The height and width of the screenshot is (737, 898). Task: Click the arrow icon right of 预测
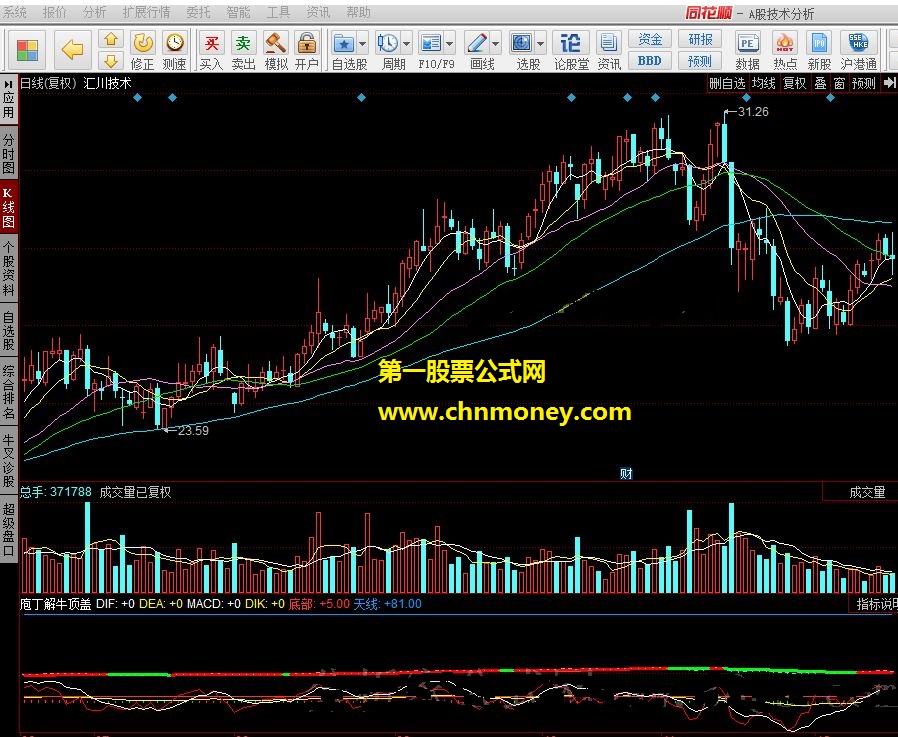(x=889, y=84)
